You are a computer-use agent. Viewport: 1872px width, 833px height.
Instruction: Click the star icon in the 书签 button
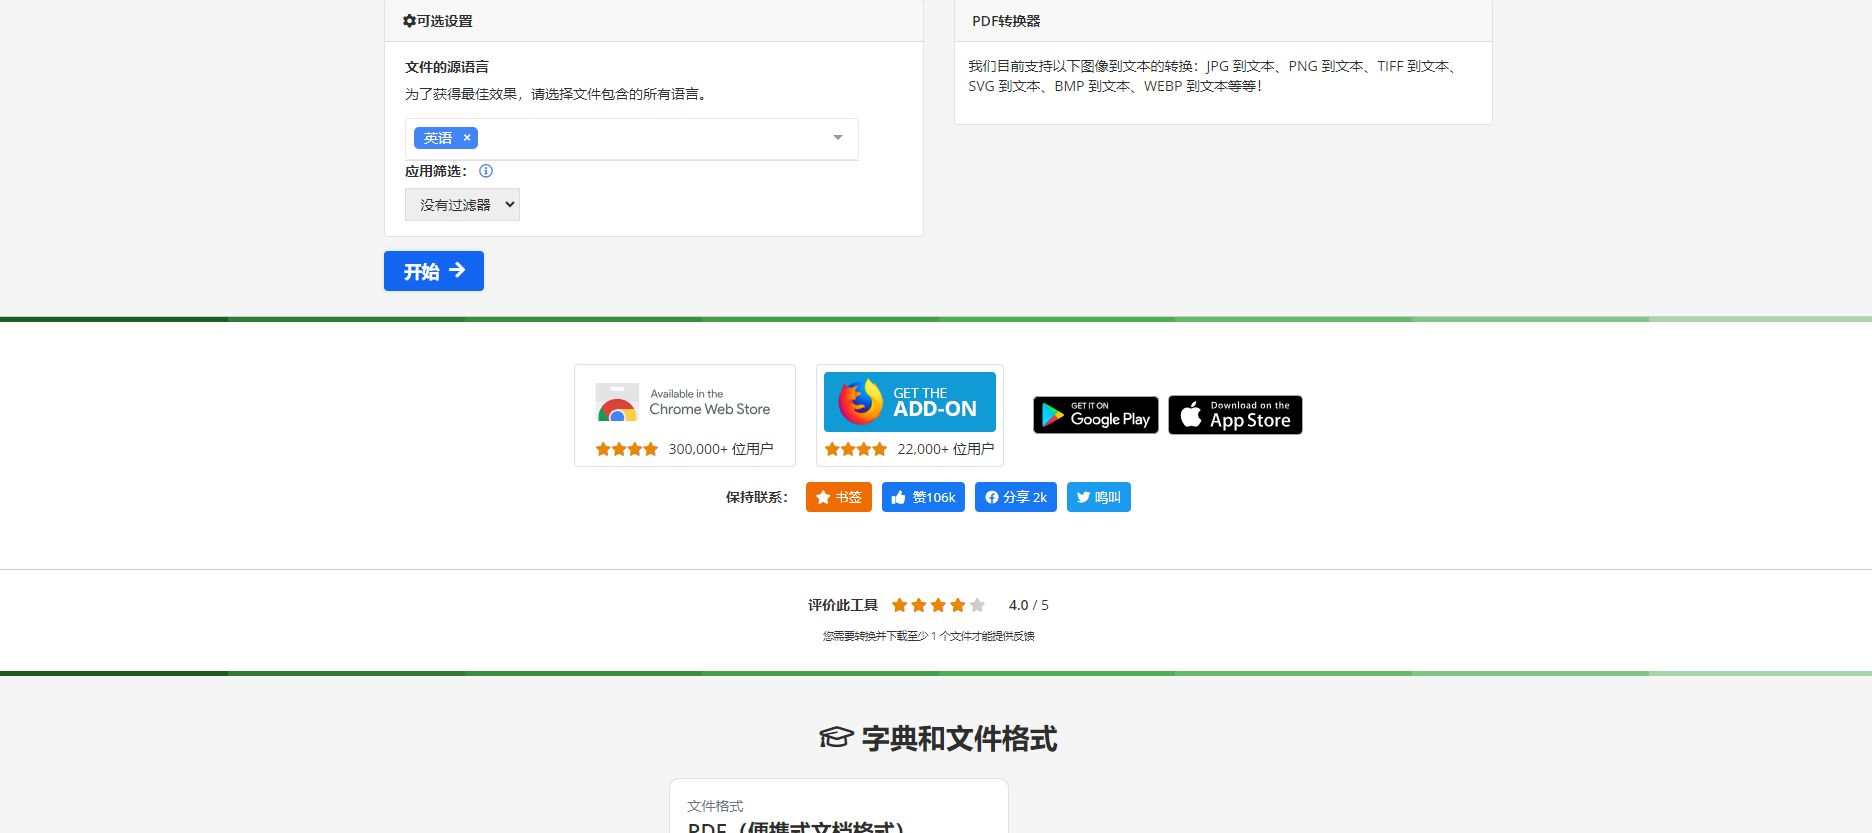click(x=823, y=497)
